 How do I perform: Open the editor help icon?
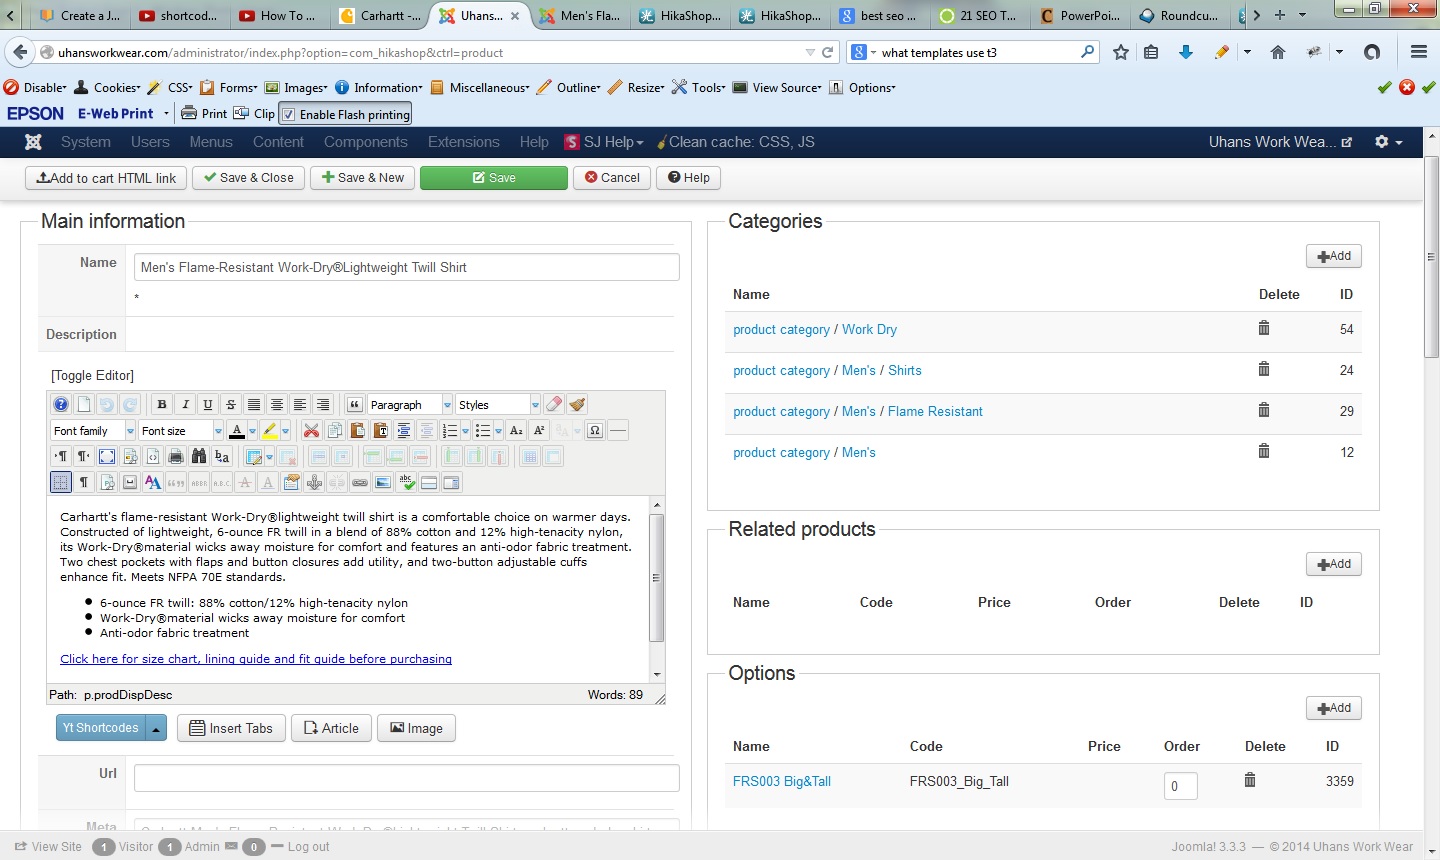point(61,405)
